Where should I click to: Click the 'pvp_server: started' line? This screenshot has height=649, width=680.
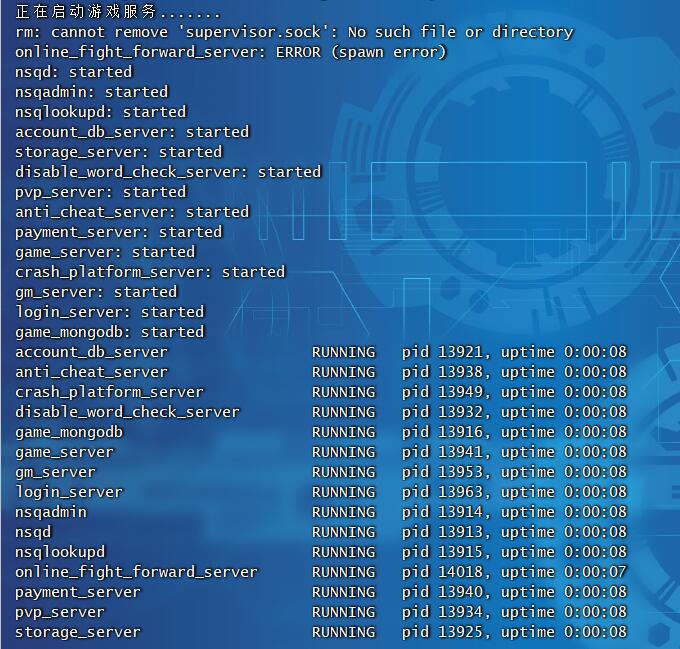[101, 192]
